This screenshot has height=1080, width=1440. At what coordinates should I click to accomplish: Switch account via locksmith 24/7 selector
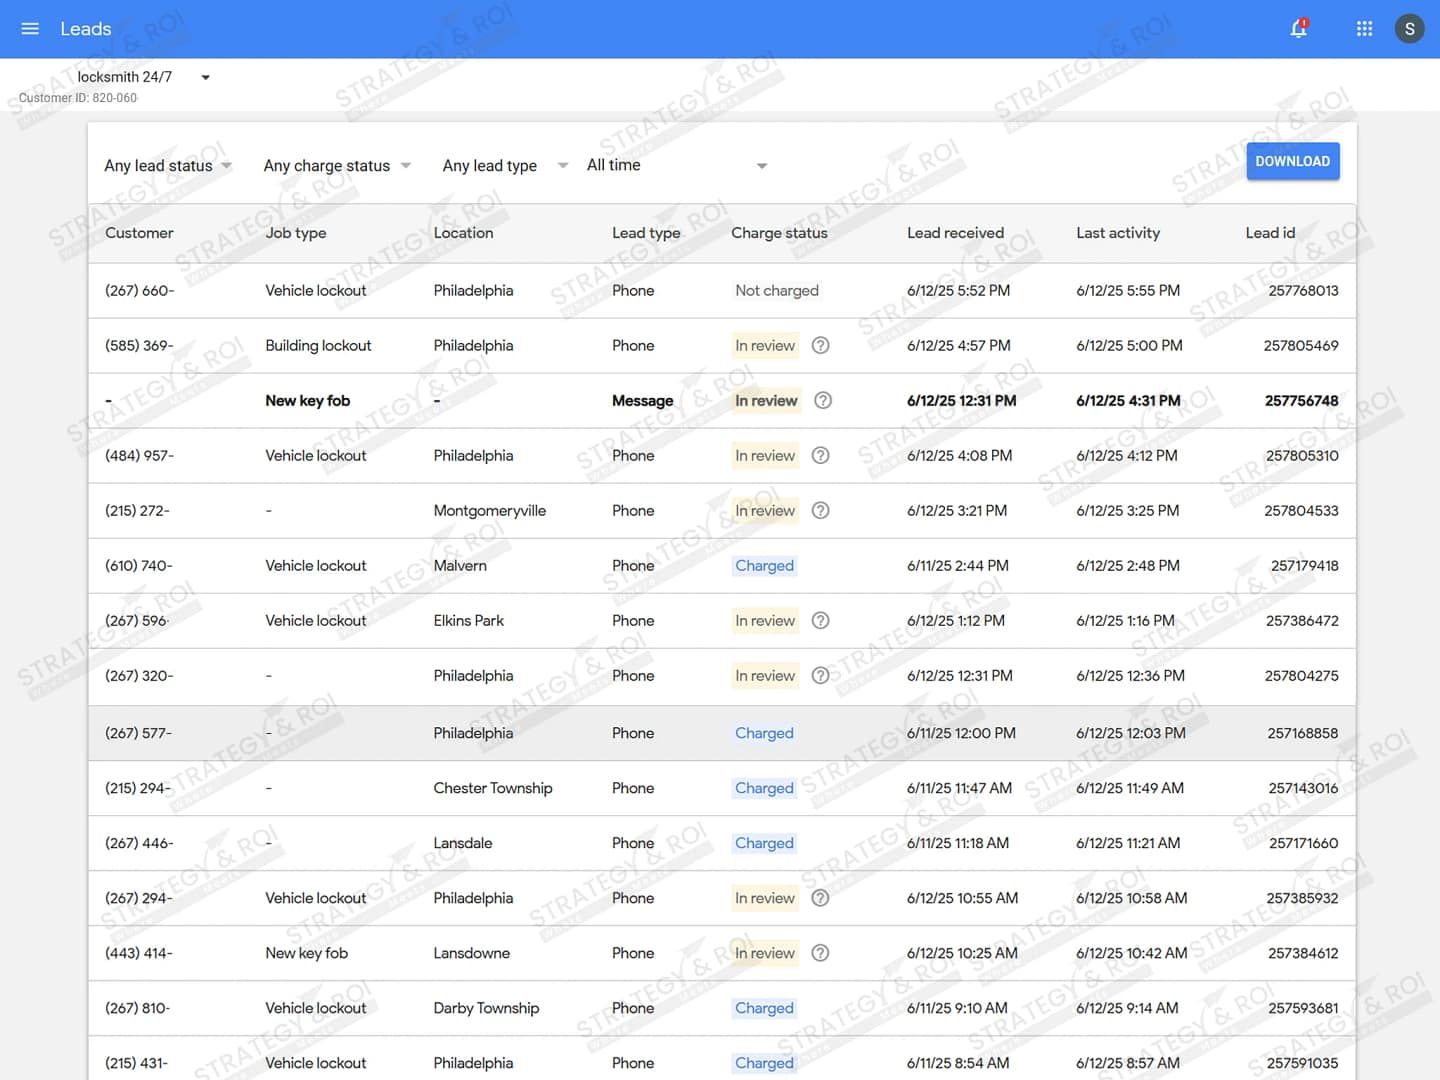[x=143, y=77]
